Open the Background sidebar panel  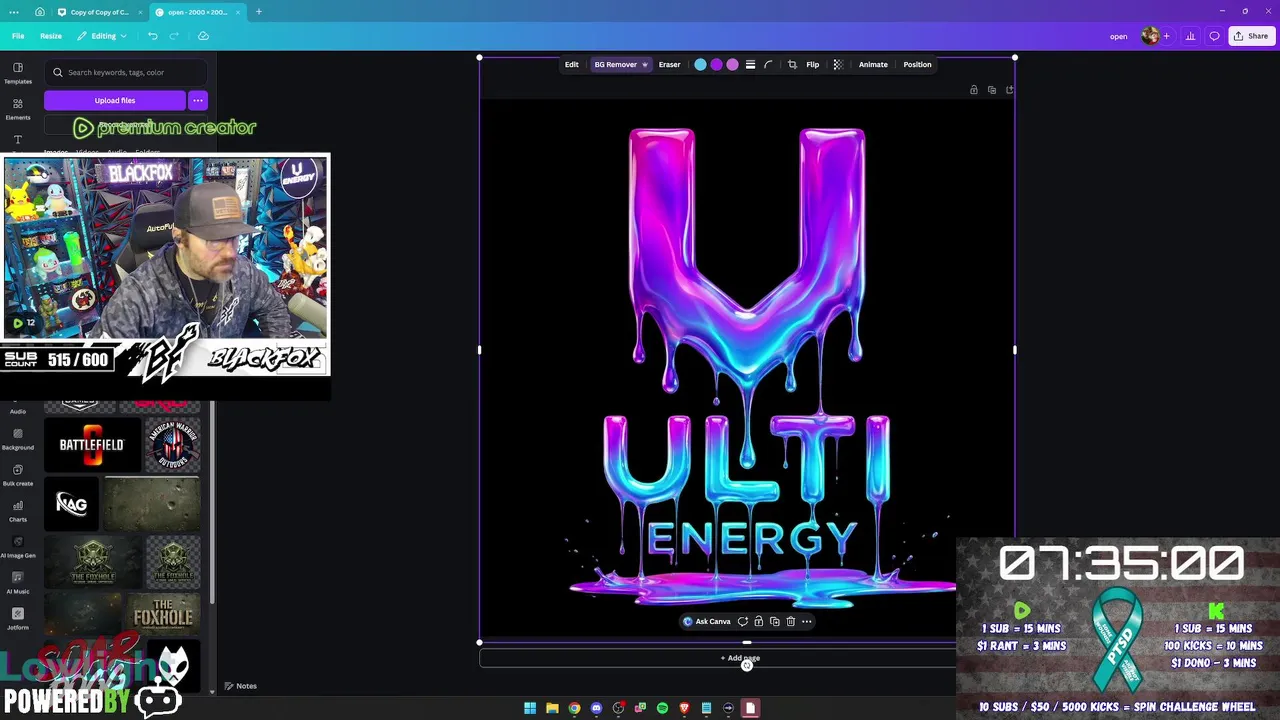click(x=17, y=439)
